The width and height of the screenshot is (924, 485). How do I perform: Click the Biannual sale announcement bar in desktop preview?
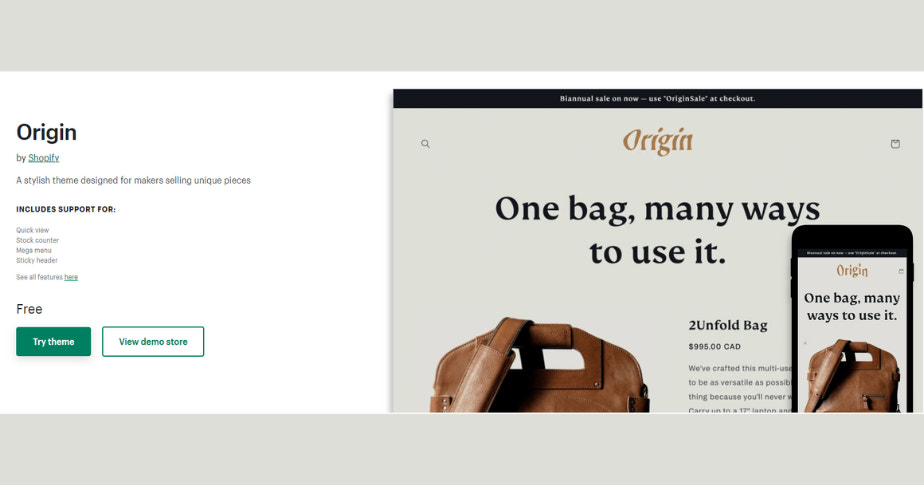tap(657, 99)
